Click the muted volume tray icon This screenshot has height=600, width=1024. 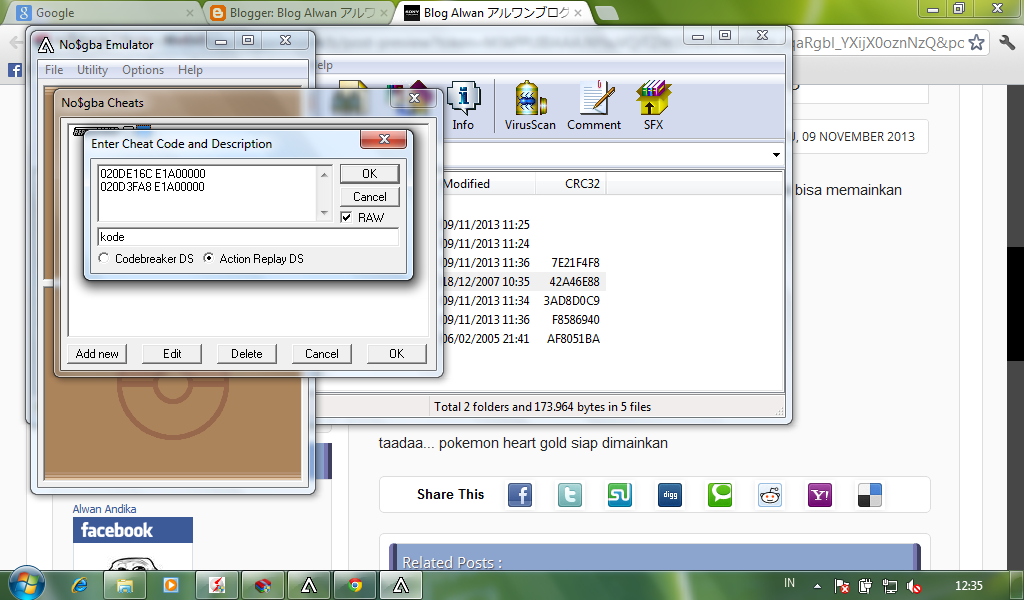coord(914,586)
